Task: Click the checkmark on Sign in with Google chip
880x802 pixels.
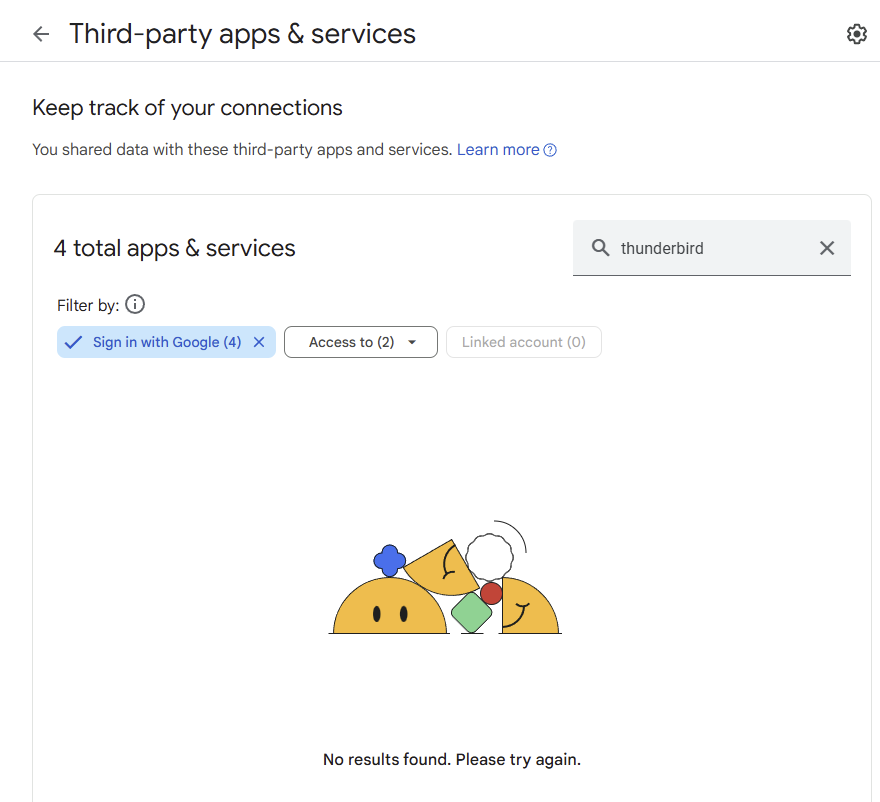Action: click(x=73, y=342)
